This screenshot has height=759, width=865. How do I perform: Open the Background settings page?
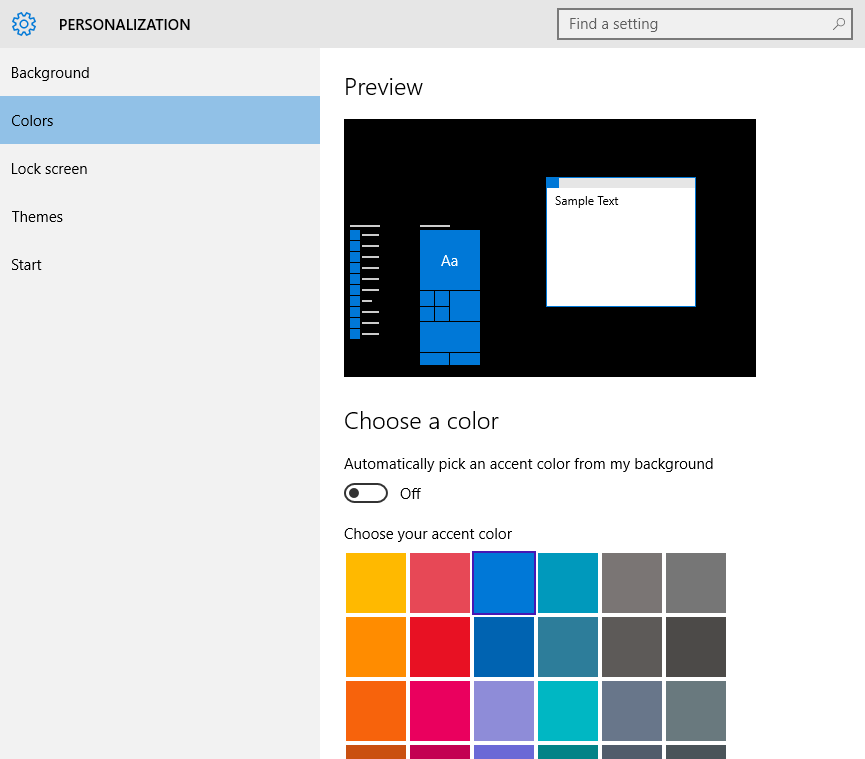point(160,72)
